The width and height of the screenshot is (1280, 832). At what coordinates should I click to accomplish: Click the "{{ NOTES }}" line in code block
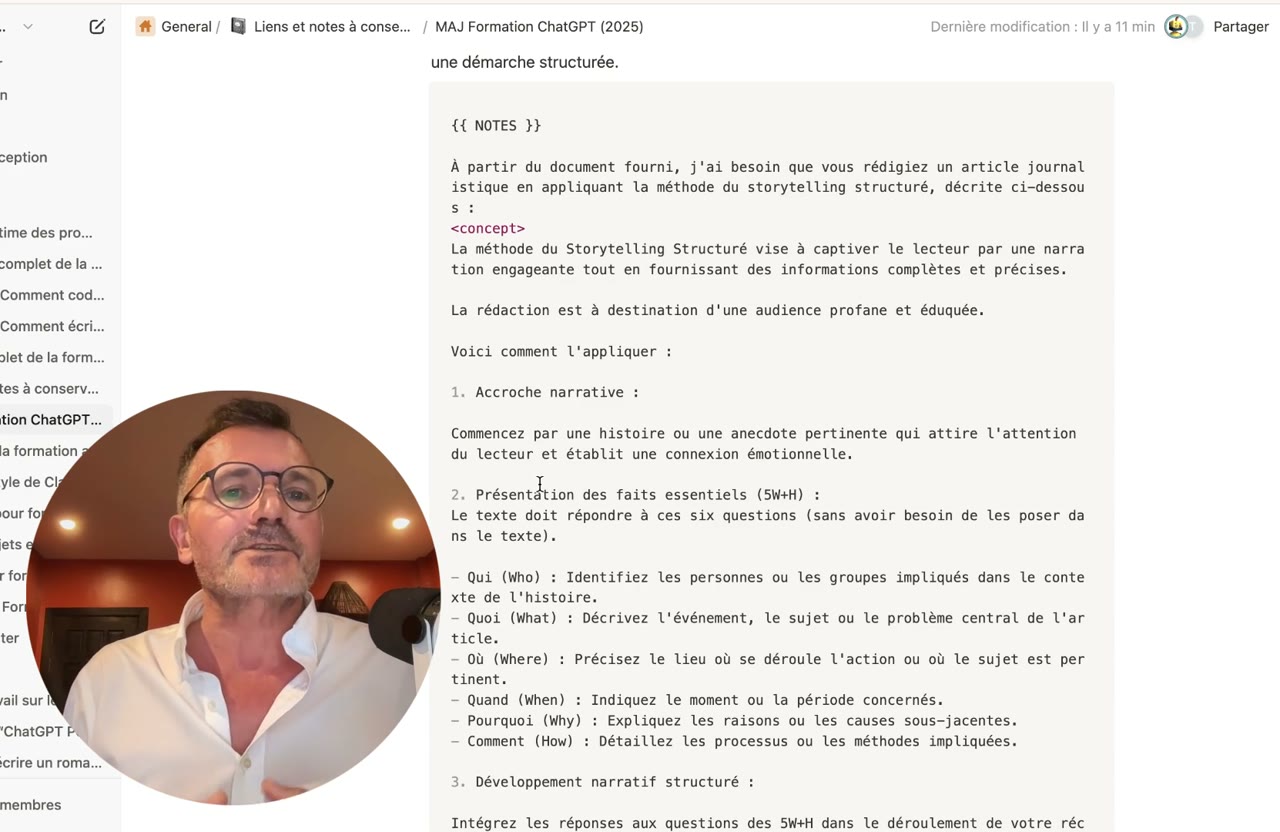coord(496,126)
